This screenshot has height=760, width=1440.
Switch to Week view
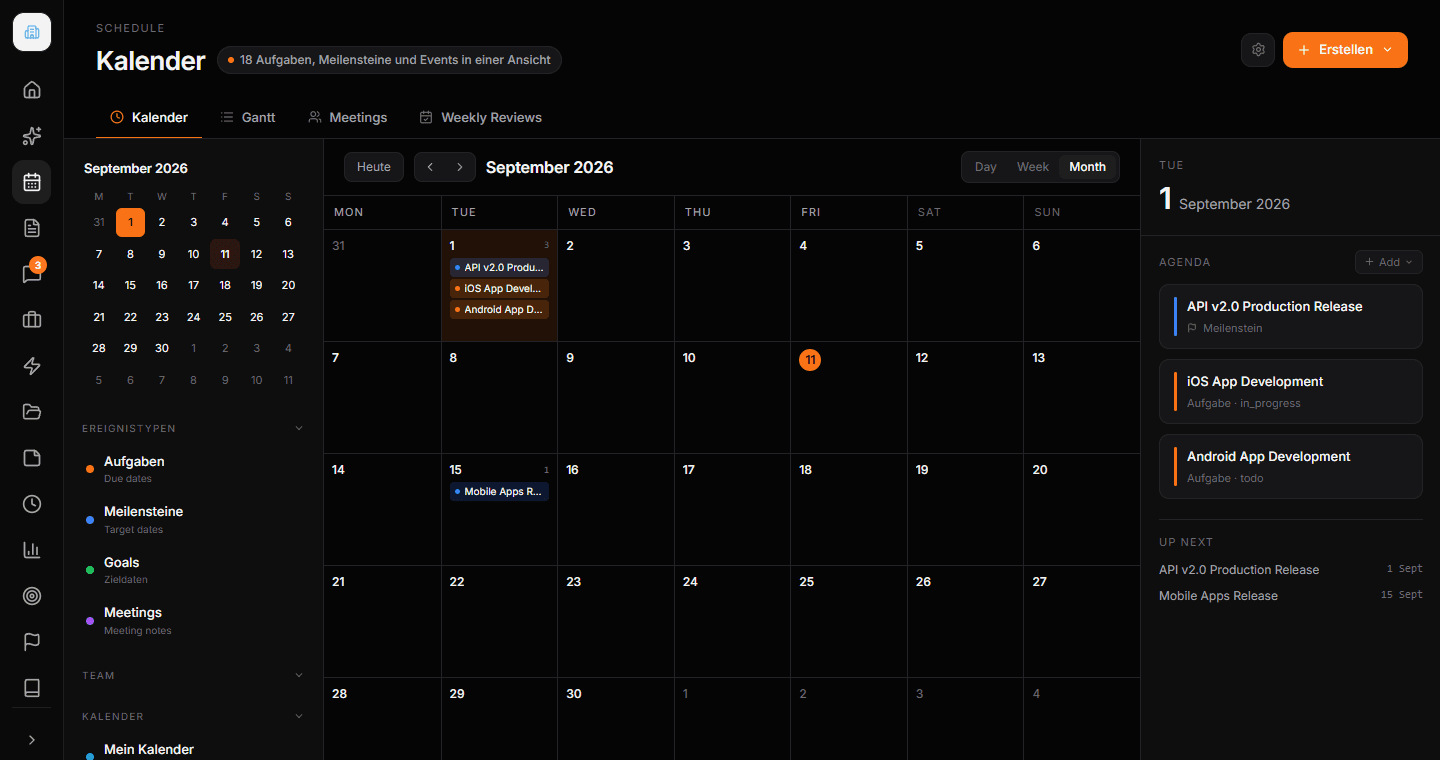(1033, 167)
